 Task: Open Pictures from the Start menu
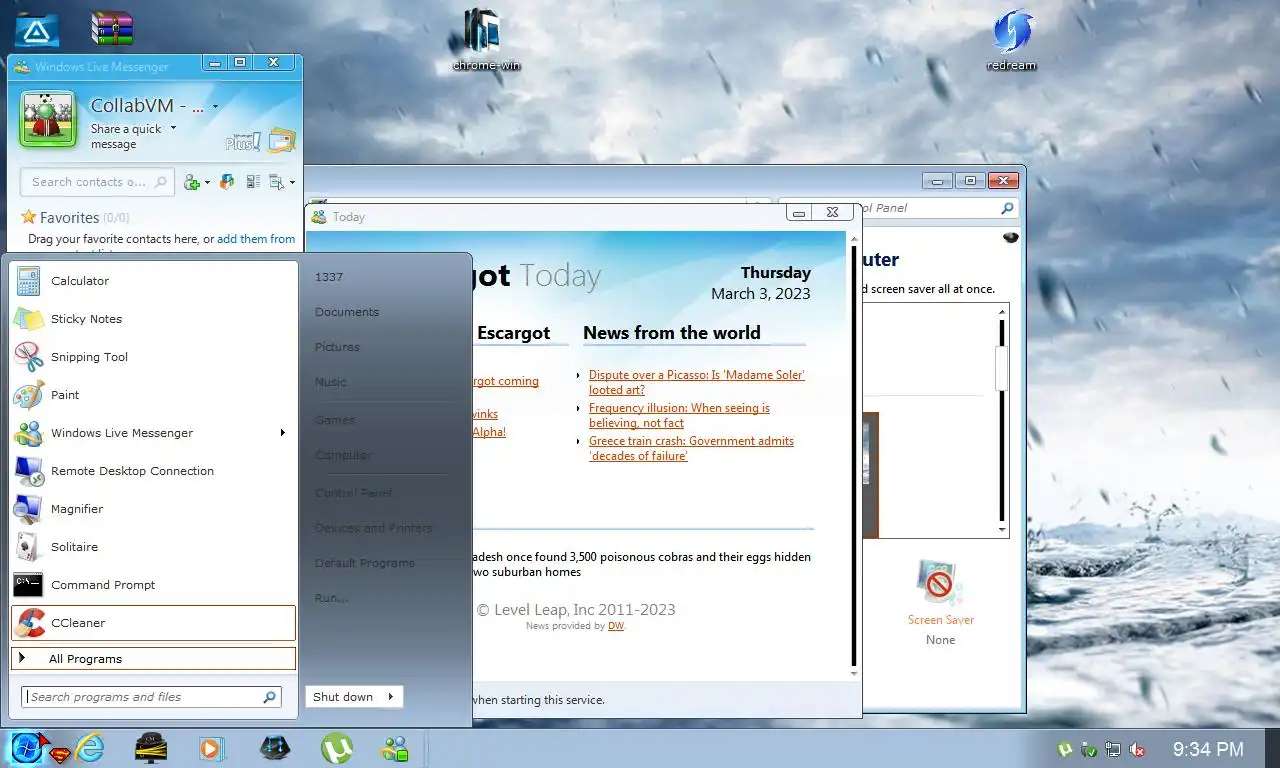pyautogui.click(x=337, y=347)
